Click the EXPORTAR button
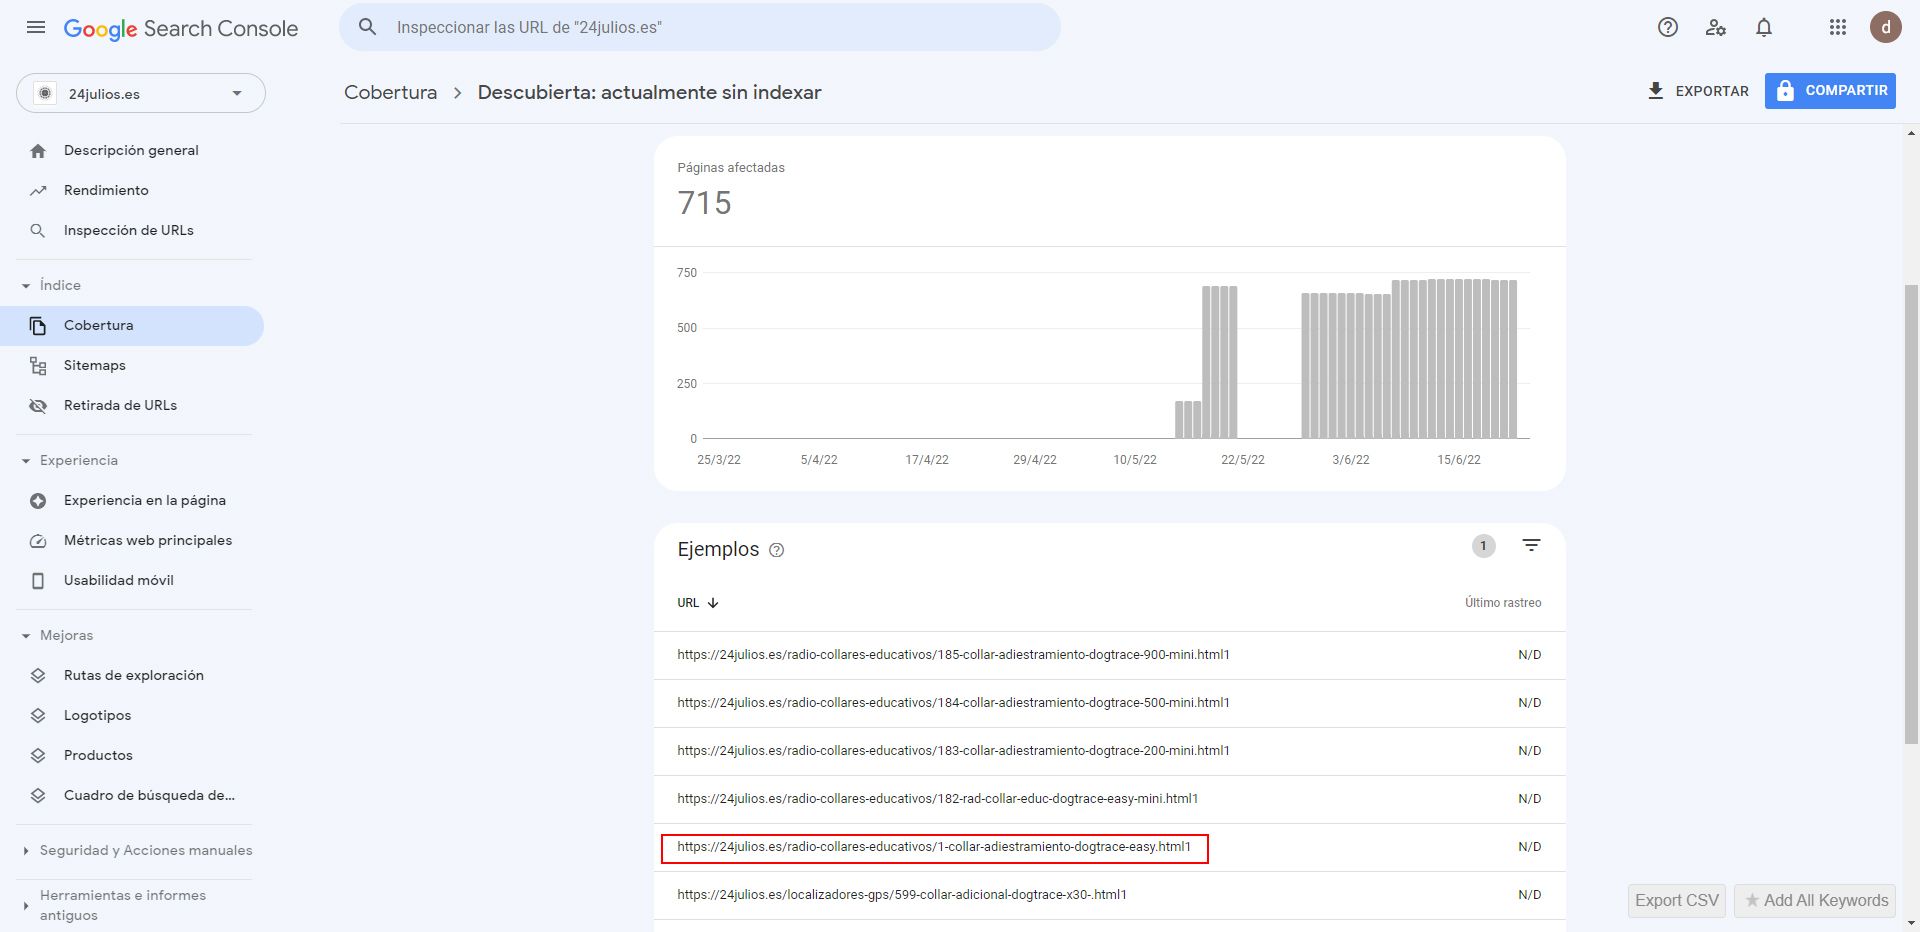 [1698, 91]
